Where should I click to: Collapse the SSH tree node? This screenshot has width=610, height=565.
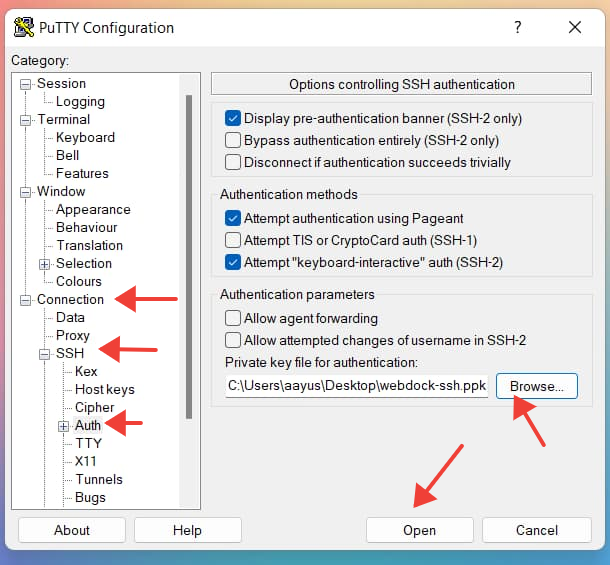click(x=44, y=354)
